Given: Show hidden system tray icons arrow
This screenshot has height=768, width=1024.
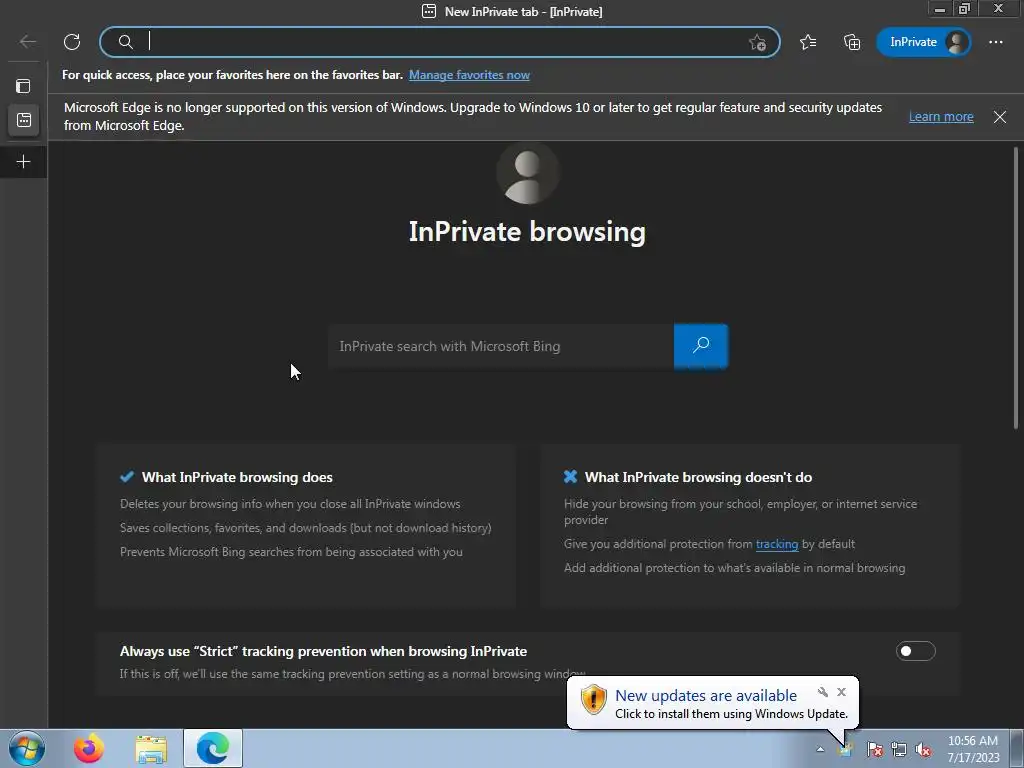Looking at the screenshot, I should [x=820, y=749].
